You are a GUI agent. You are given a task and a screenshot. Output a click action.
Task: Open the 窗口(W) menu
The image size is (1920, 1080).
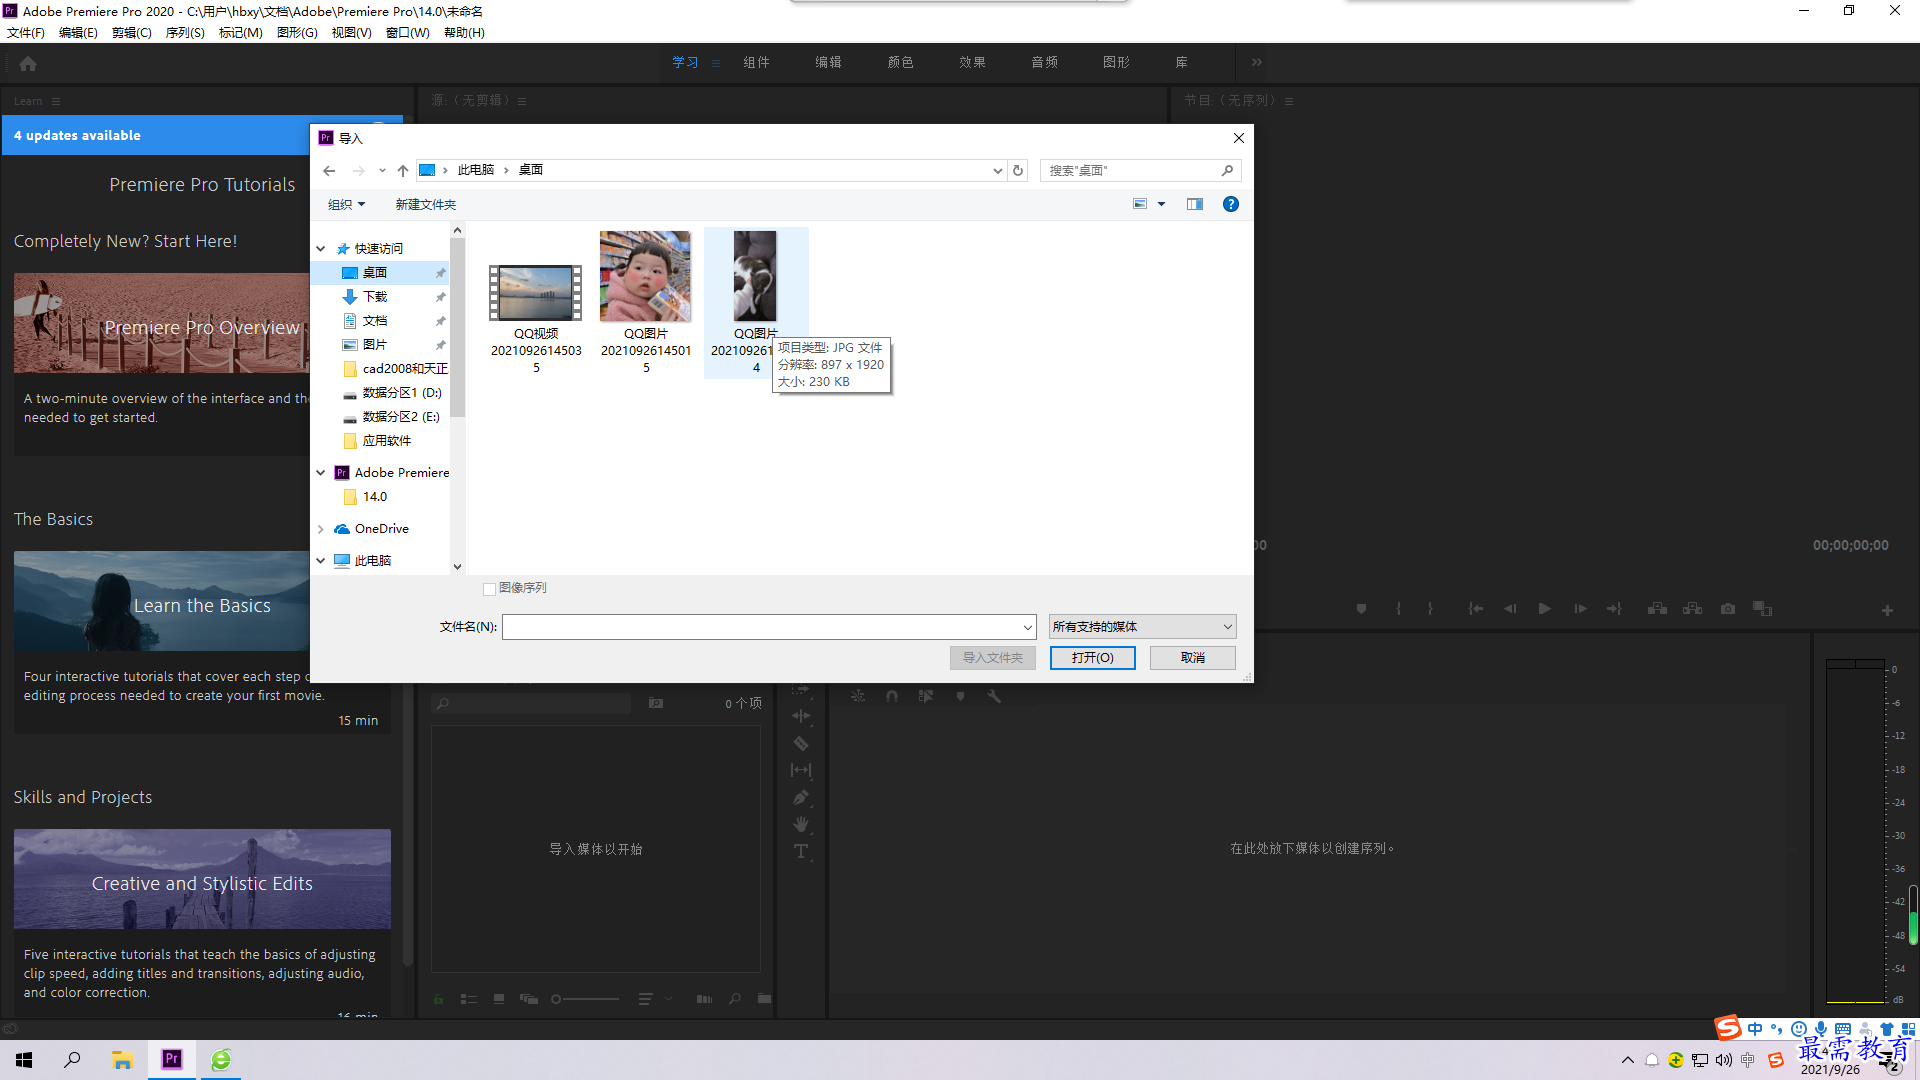click(408, 33)
